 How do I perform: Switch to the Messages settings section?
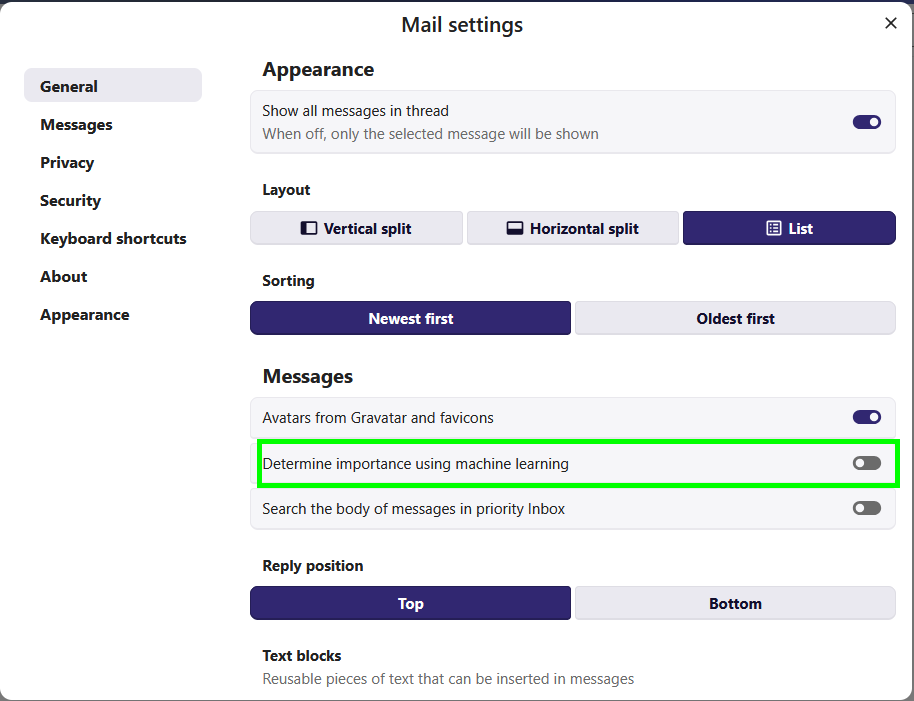76,125
